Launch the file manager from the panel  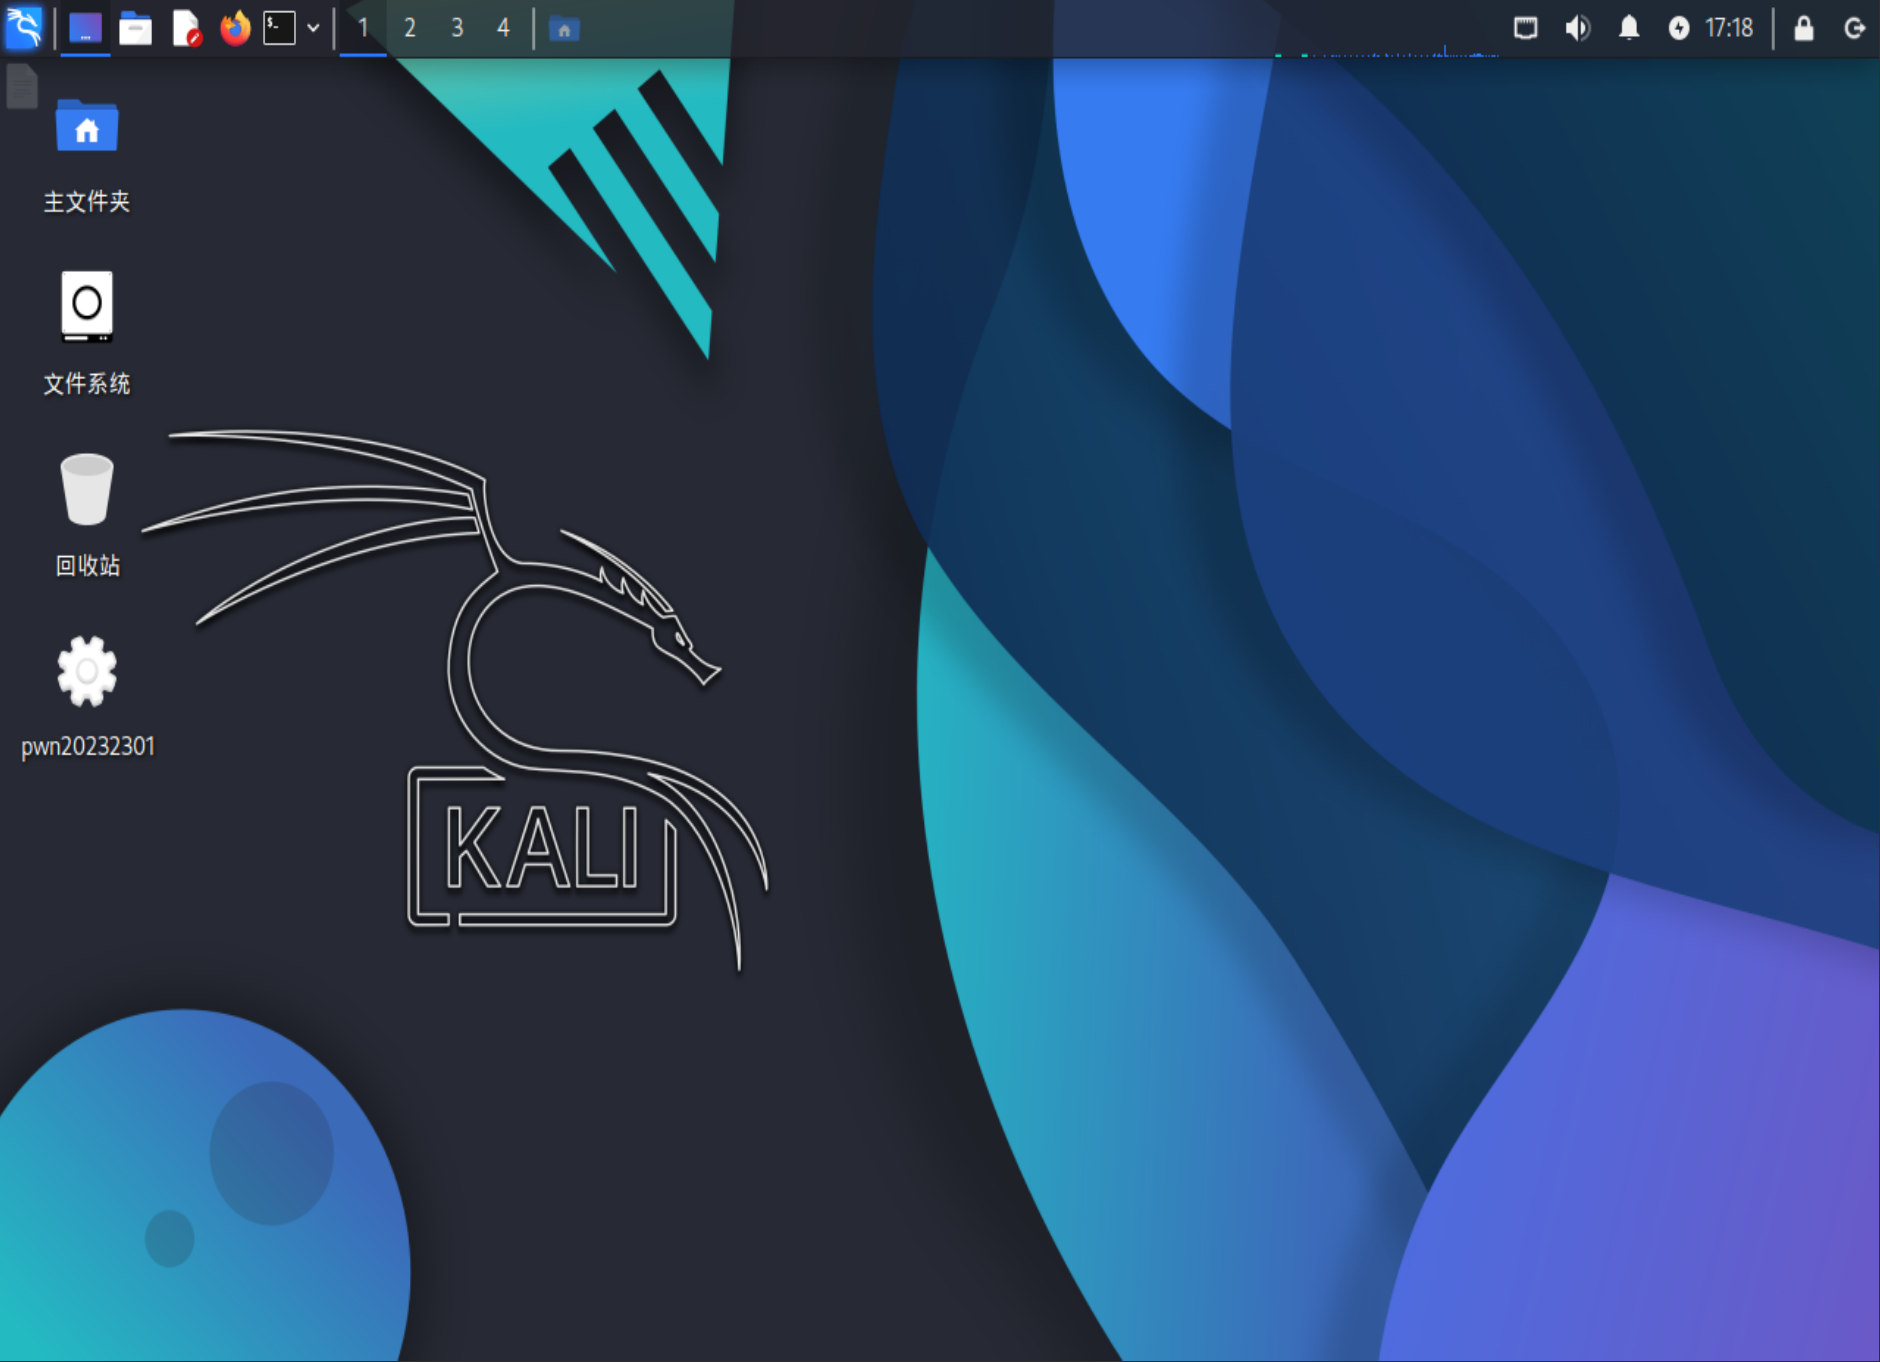click(x=135, y=28)
